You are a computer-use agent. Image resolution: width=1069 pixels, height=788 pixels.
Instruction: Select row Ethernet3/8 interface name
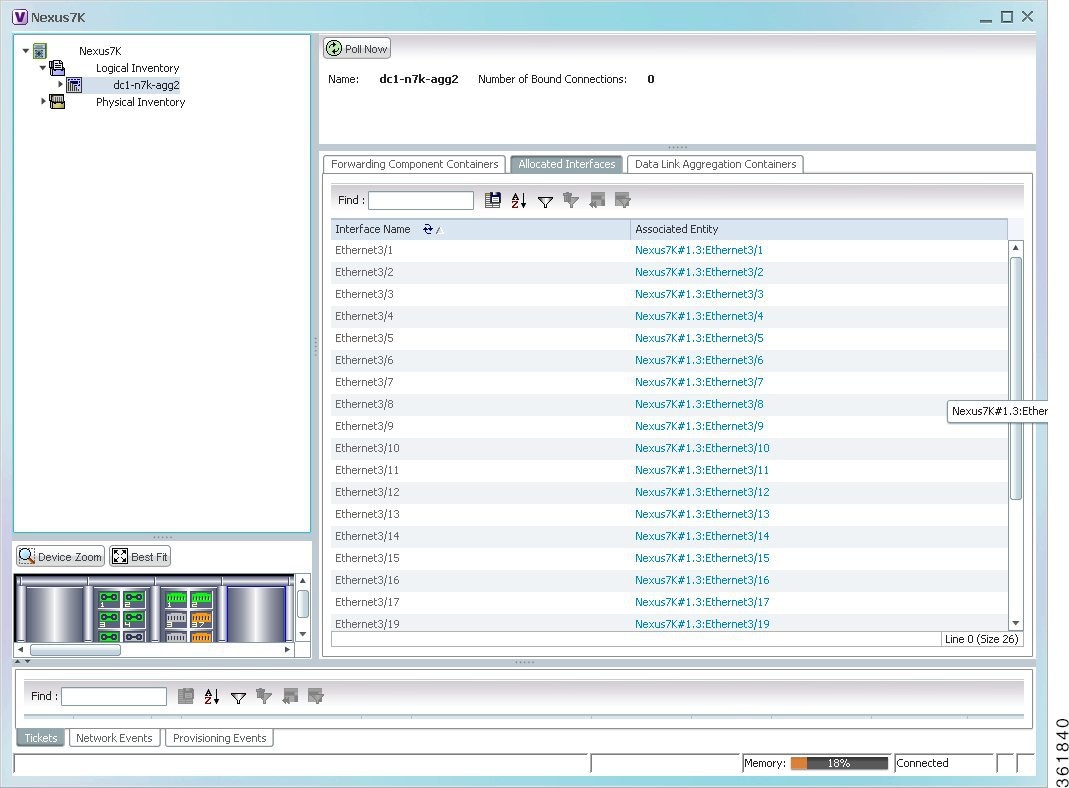[x=364, y=404]
